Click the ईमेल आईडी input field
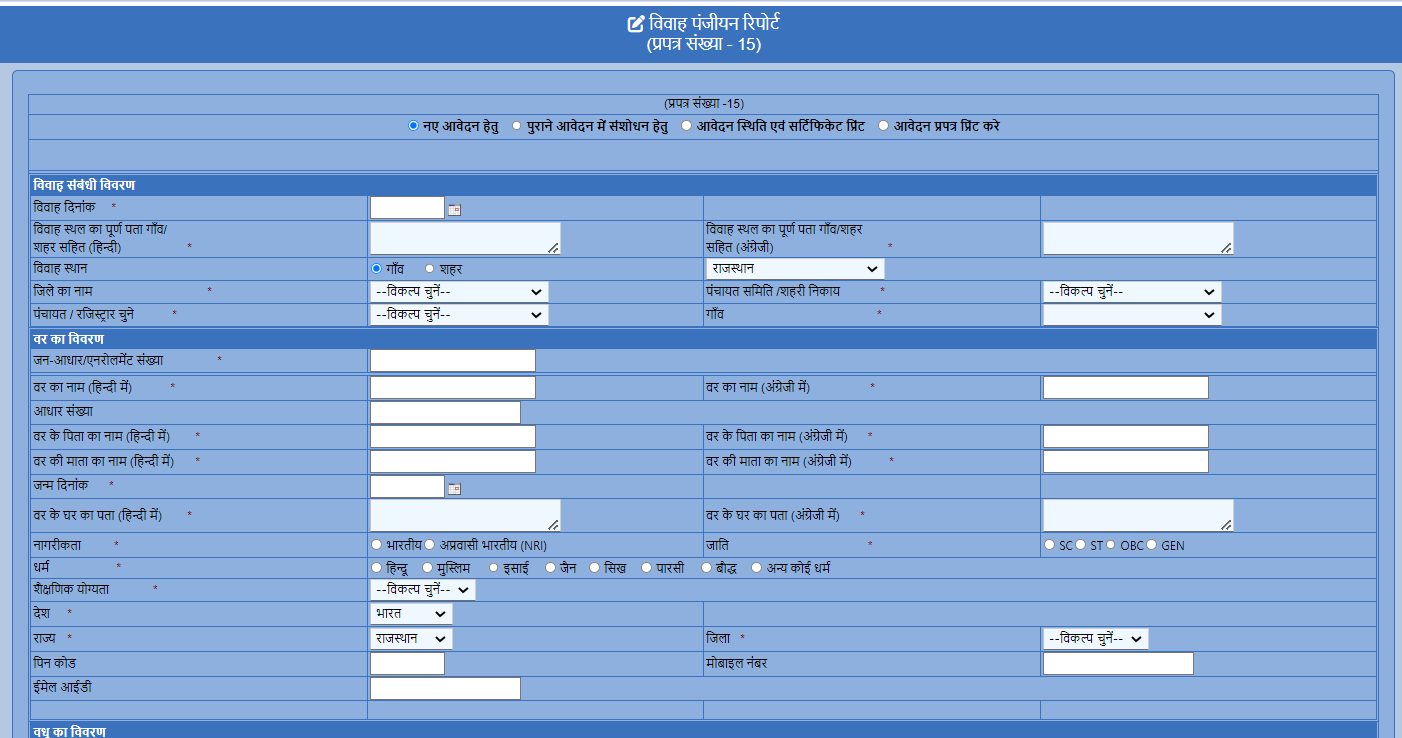 click(x=445, y=688)
